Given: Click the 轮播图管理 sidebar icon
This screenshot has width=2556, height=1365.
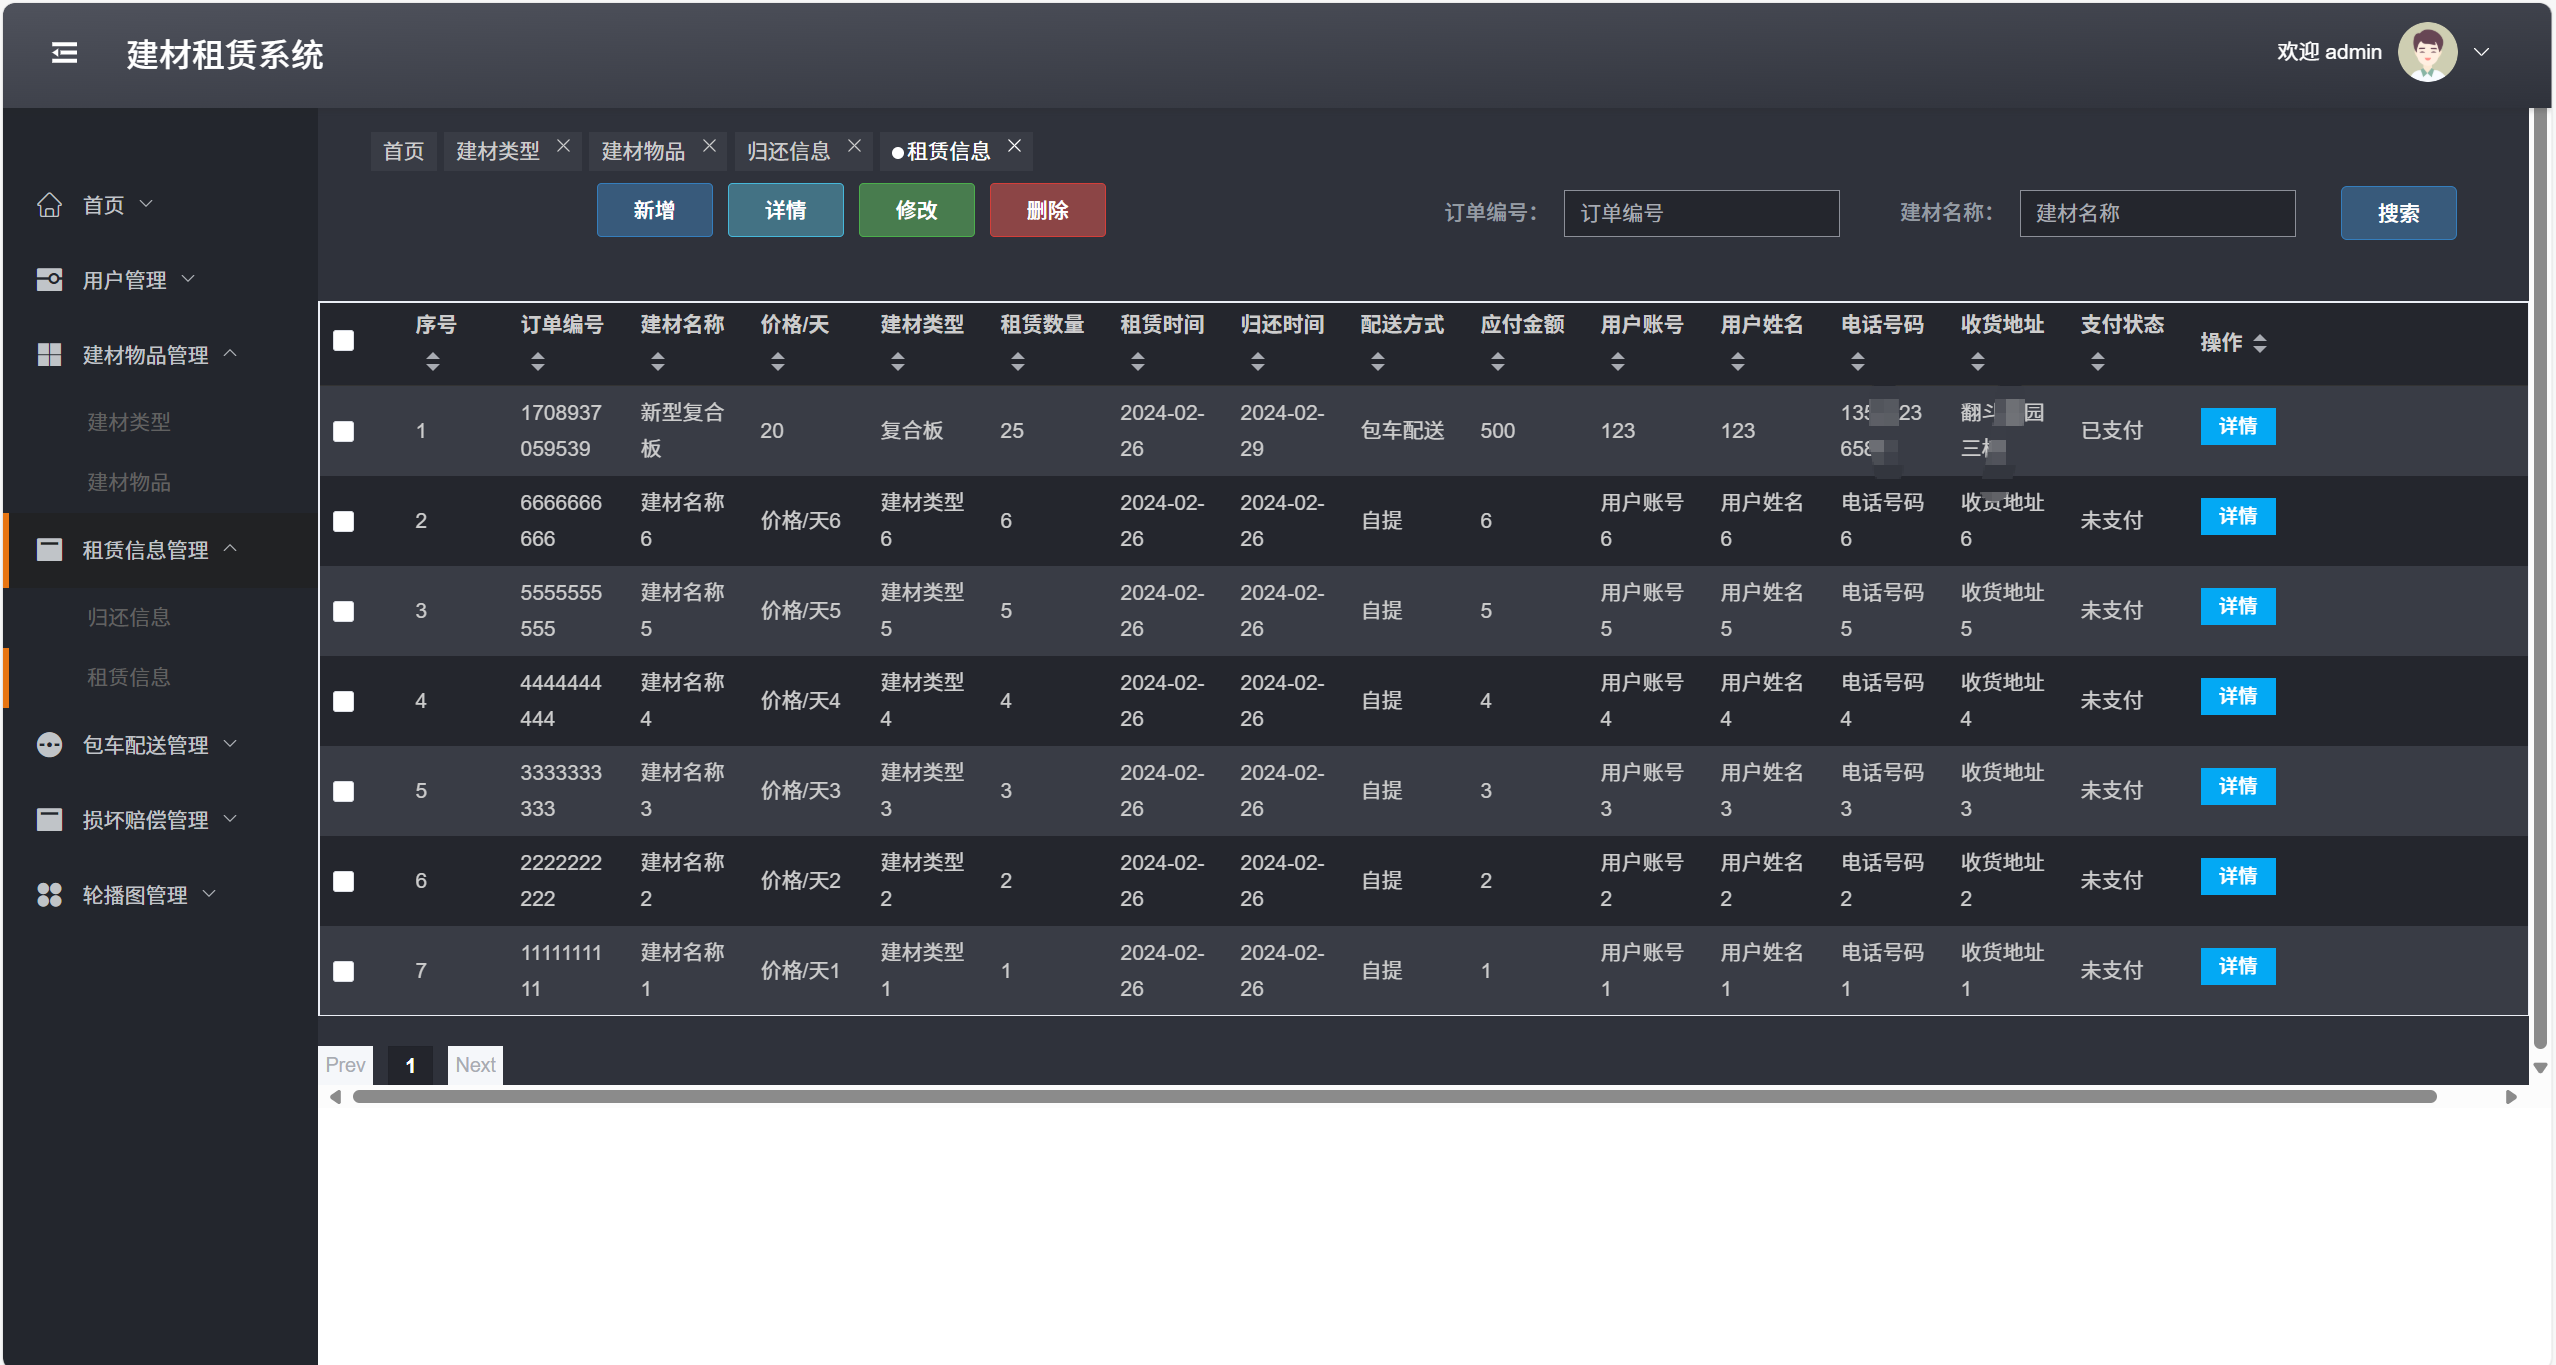Looking at the screenshot, I should (x=49, y=895).
